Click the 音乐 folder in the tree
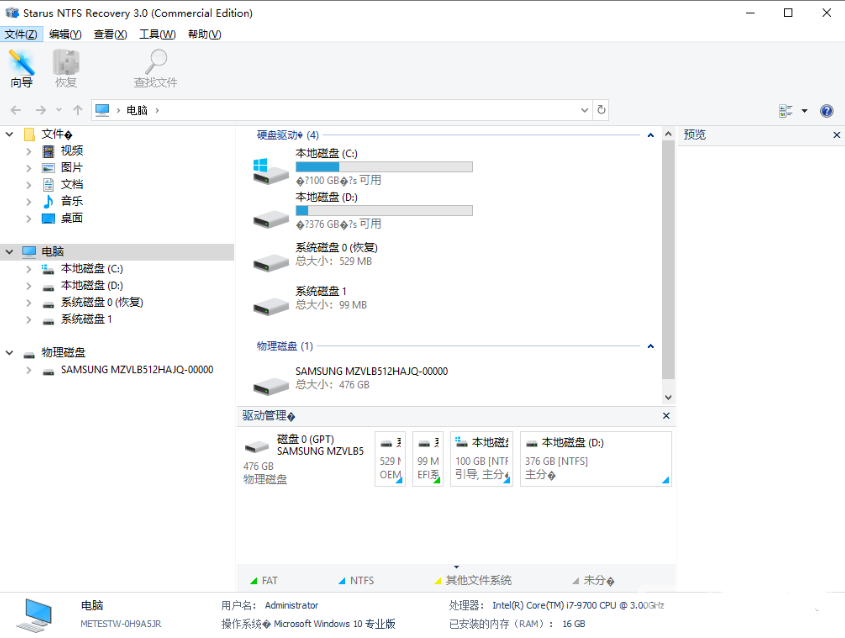This screenshot has height=638, width=845. [72, 201]
